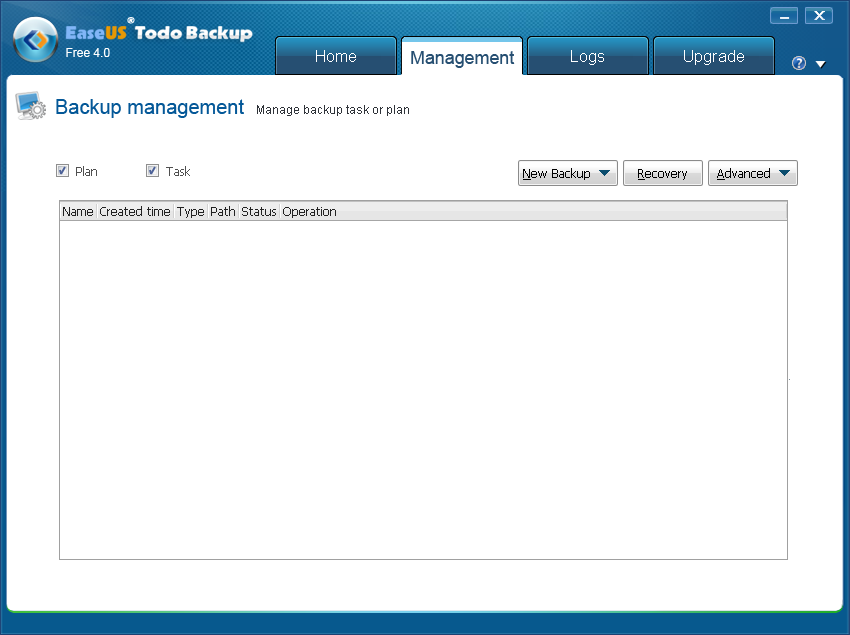Click the Upgrade tab button
The height and width of the screenshot is (635, 850).
(713, 56)
